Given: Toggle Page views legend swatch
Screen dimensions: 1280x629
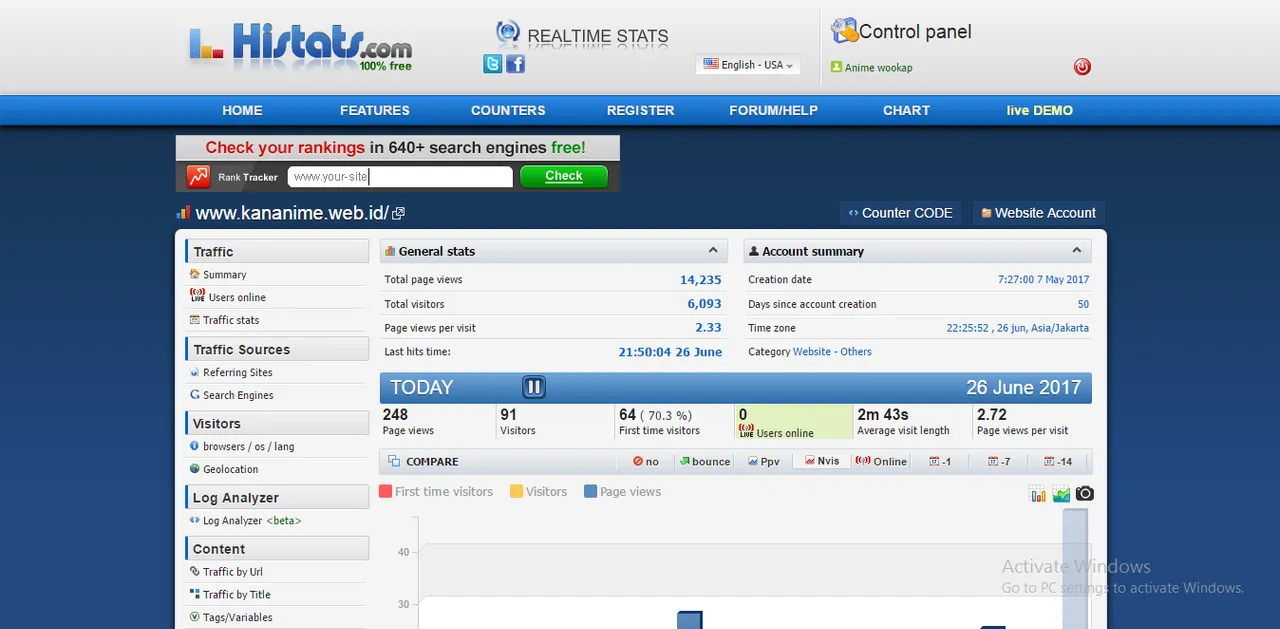Looking at the screenshot, I should tap(591, 492).
